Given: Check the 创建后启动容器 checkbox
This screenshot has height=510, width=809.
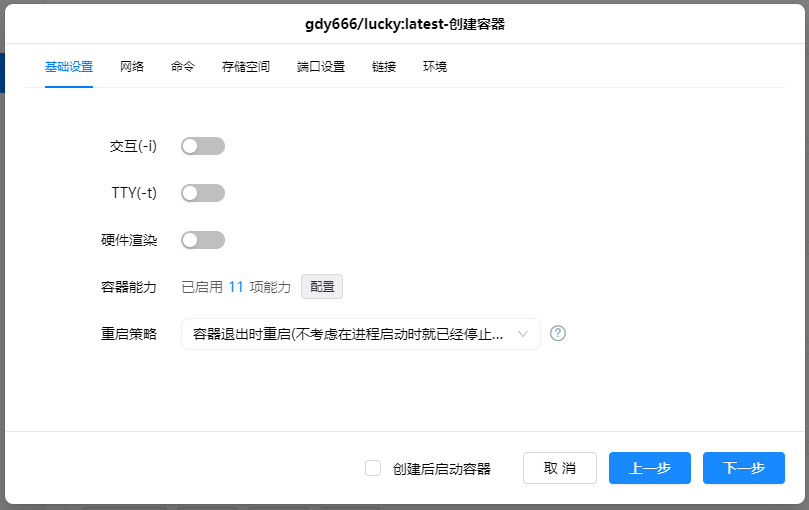Looking at the screenshot, I should point(373,468).
